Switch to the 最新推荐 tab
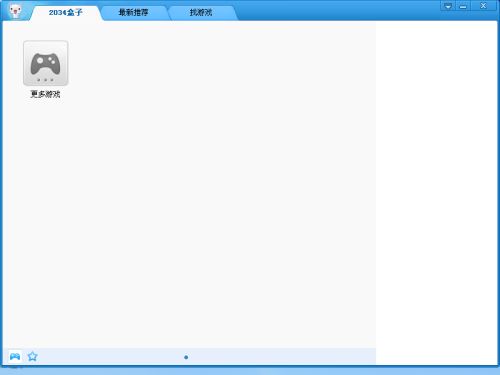Image resolution: width=500 pixels, height=375 pixels. (x=133, y=13)
